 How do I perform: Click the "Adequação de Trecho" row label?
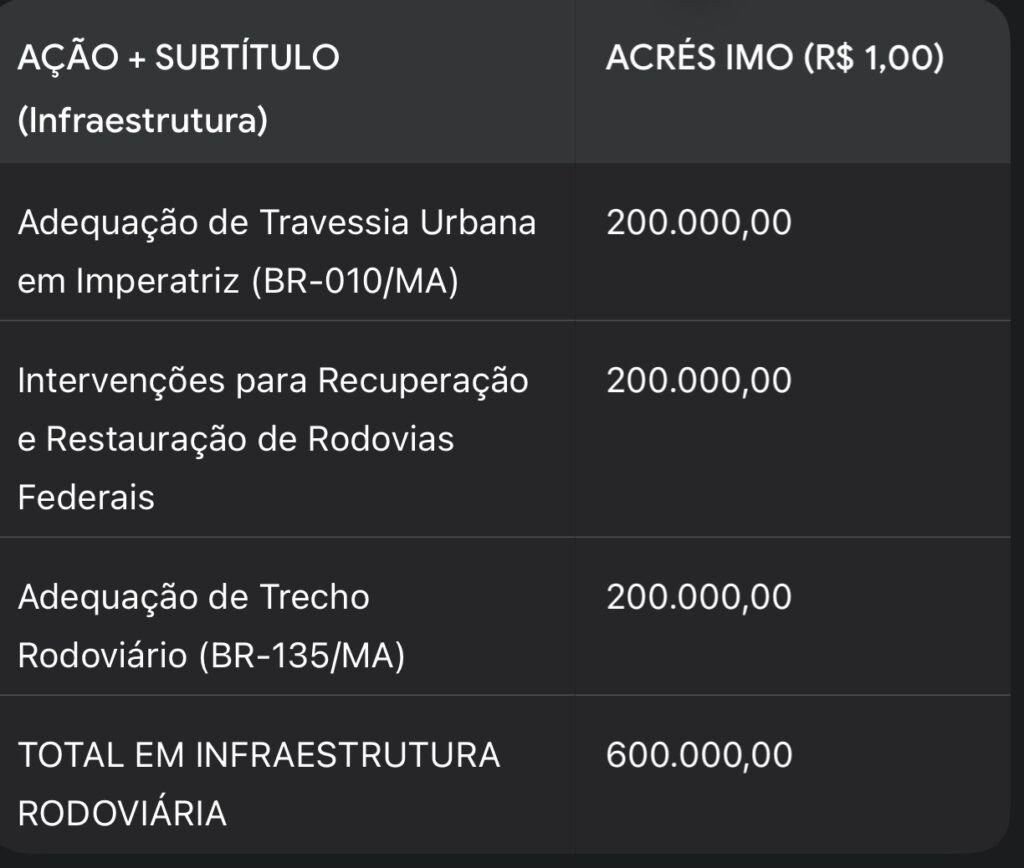[x=194, y=597]
